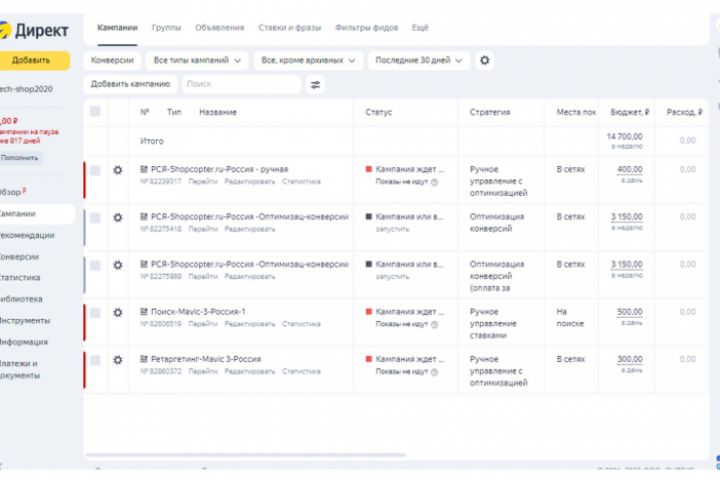Viewport: 720px width, 480px height.
Task: Switch to Объявления tab
Action: coord(219,28)
